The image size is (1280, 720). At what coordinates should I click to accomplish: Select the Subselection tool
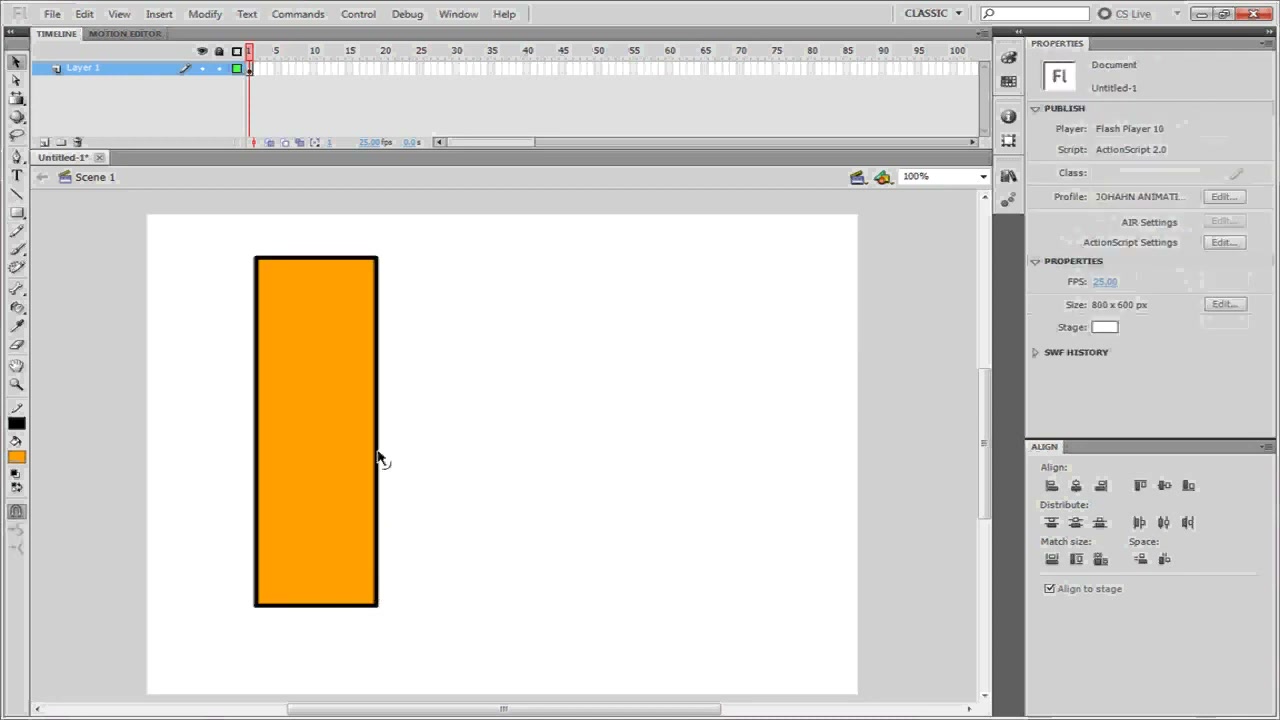coord(16,80)
